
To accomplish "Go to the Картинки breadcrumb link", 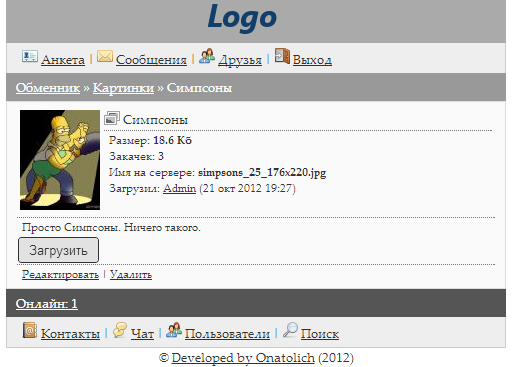I will (x=123, y=88).
